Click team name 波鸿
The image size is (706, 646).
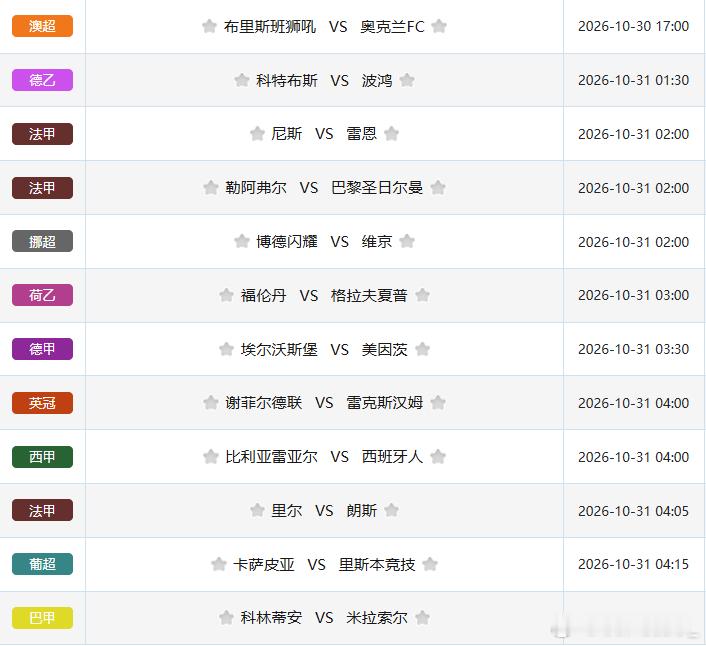(377, 81)
